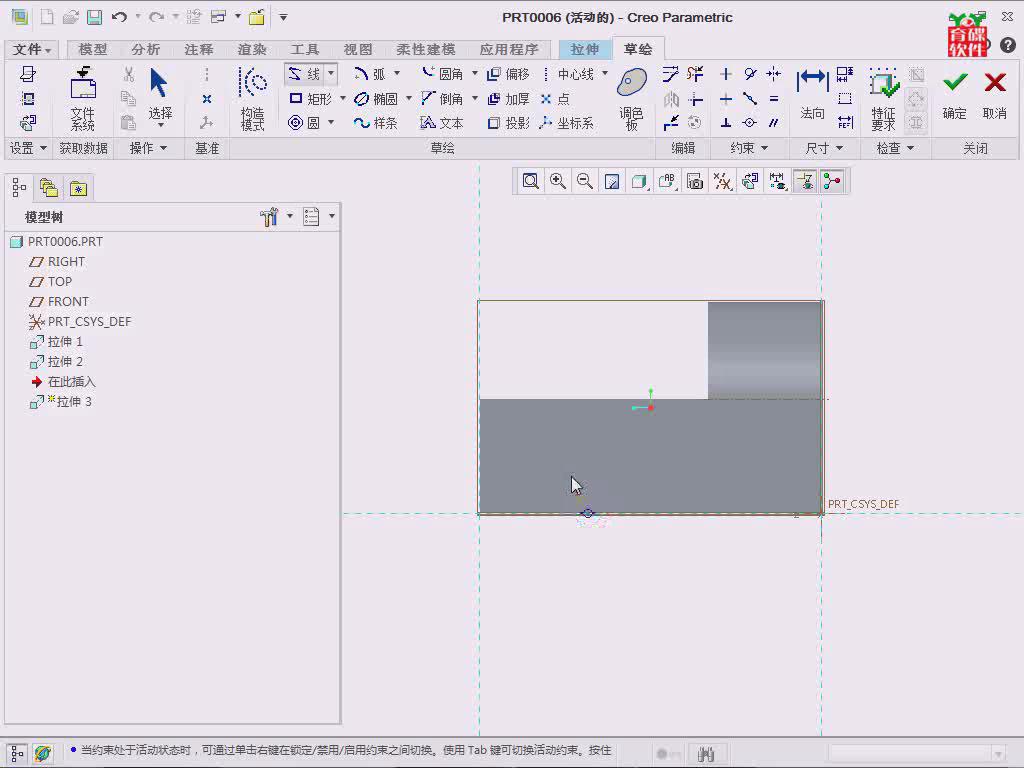Screen dimensions: 1024x768
Task: Confirm the sketch with 确定
Action: [x=955, y=95]
